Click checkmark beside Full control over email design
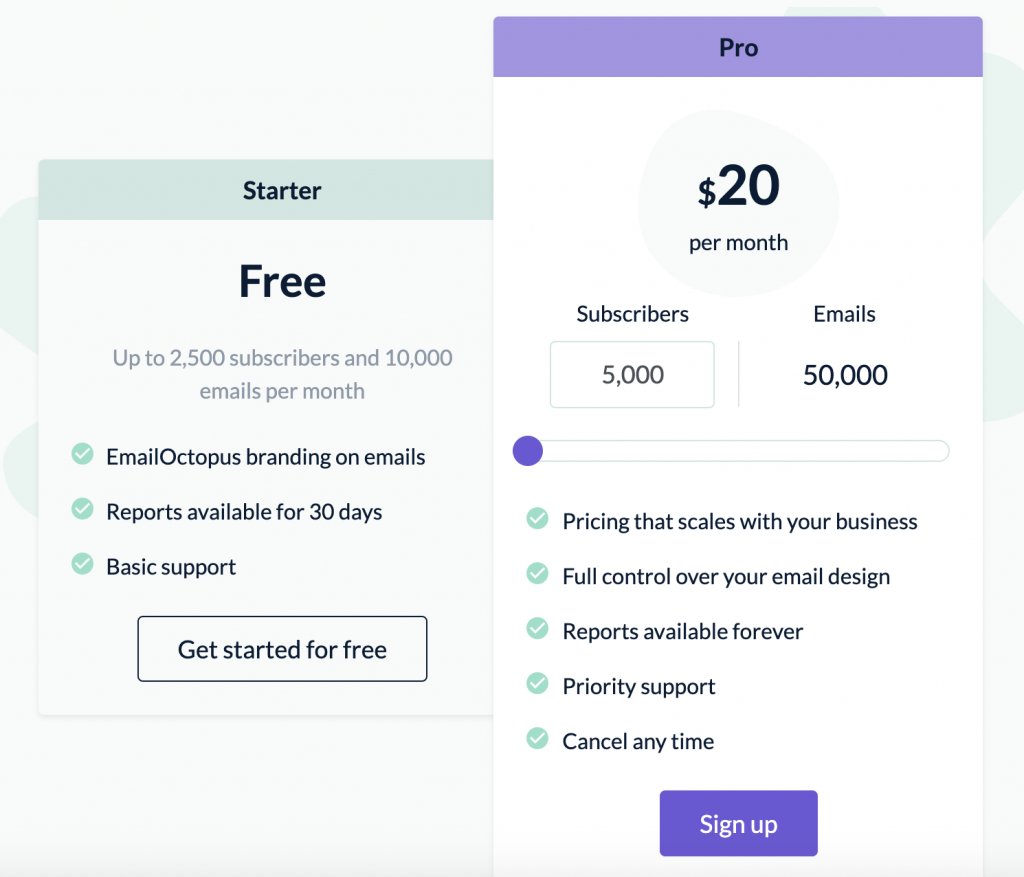 [x=538, y=575]
